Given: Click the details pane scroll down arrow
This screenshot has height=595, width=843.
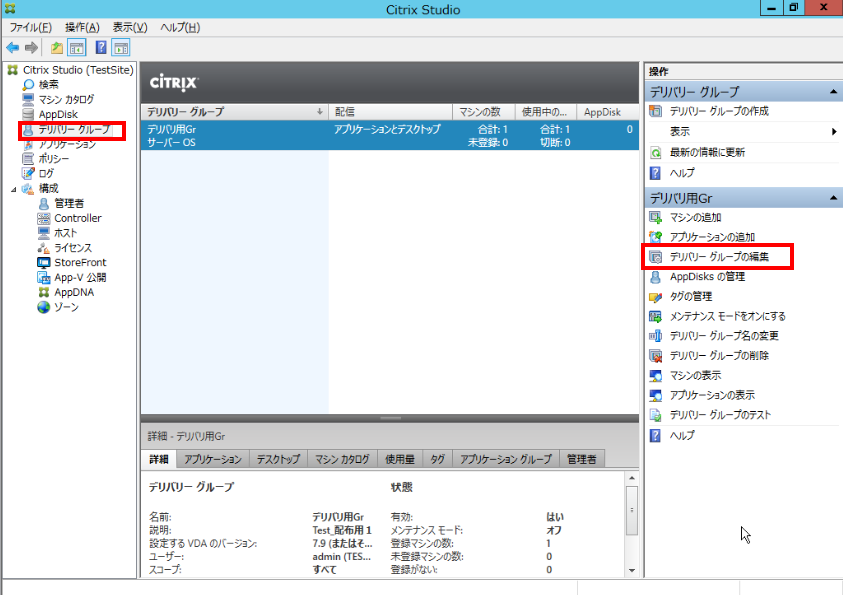Looking at the screenshot, I should tap(632, 570).
